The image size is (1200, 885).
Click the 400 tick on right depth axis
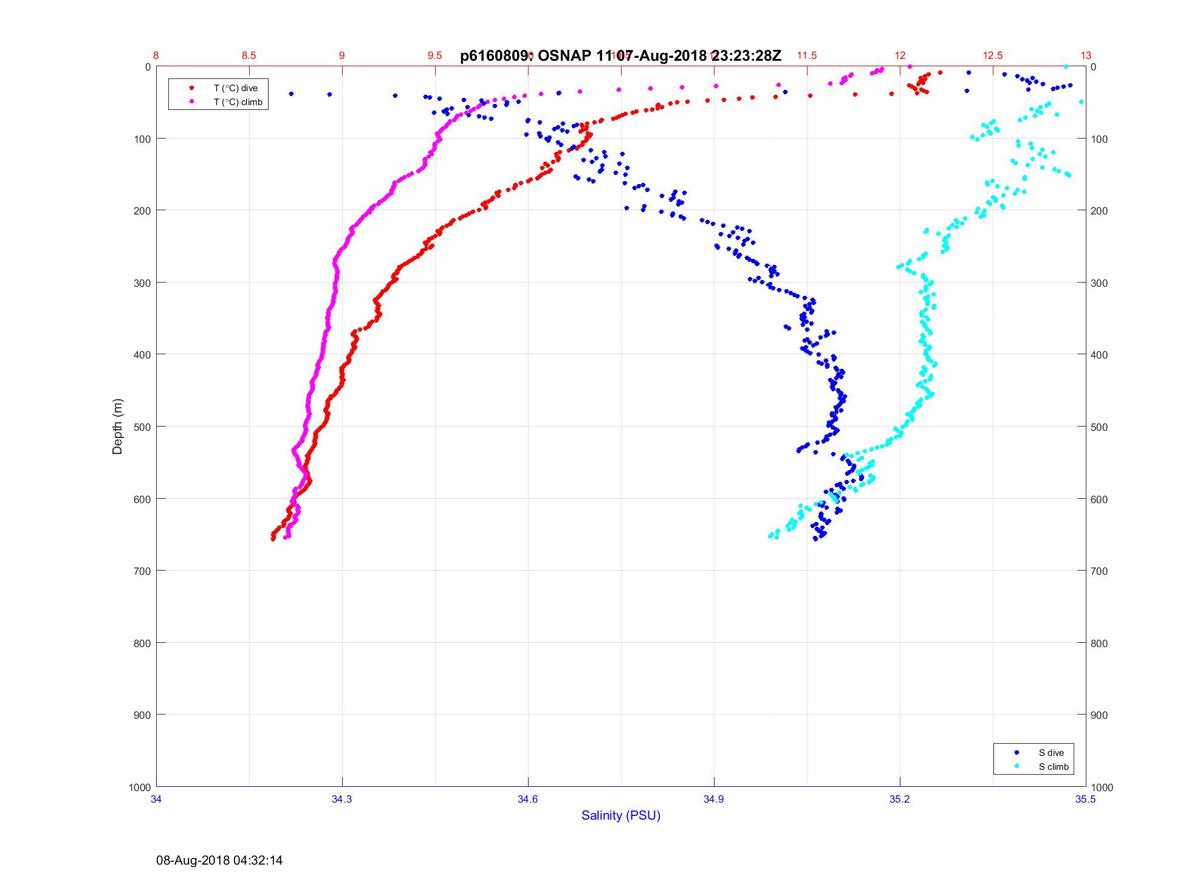pos(1100,355)
